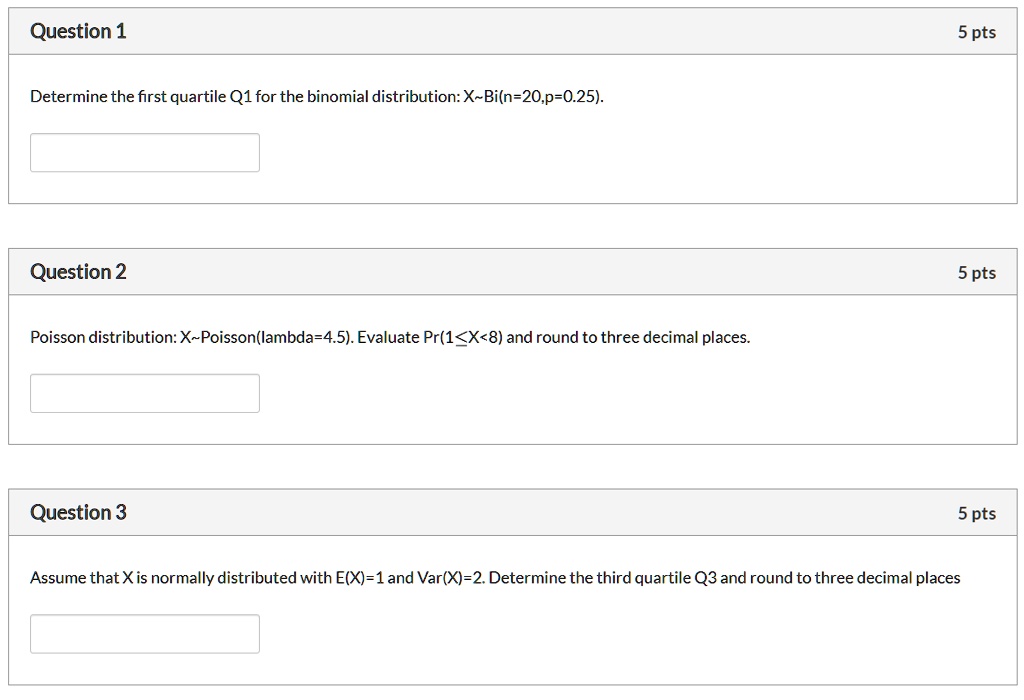Click the X~Bi(n=20,p=0.25) expression
This screenshot has width=1024, height=700.
(x=532, y=97)
